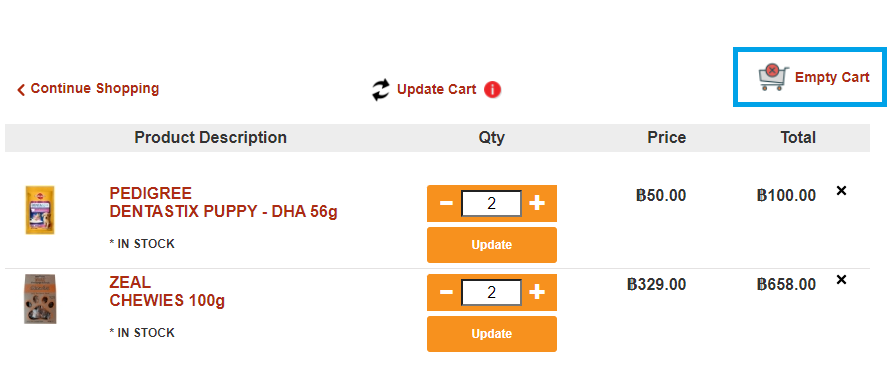Click the red info icon beside Update Cart
The width and height of the screenshot is (895, 377).
[492, 90]
